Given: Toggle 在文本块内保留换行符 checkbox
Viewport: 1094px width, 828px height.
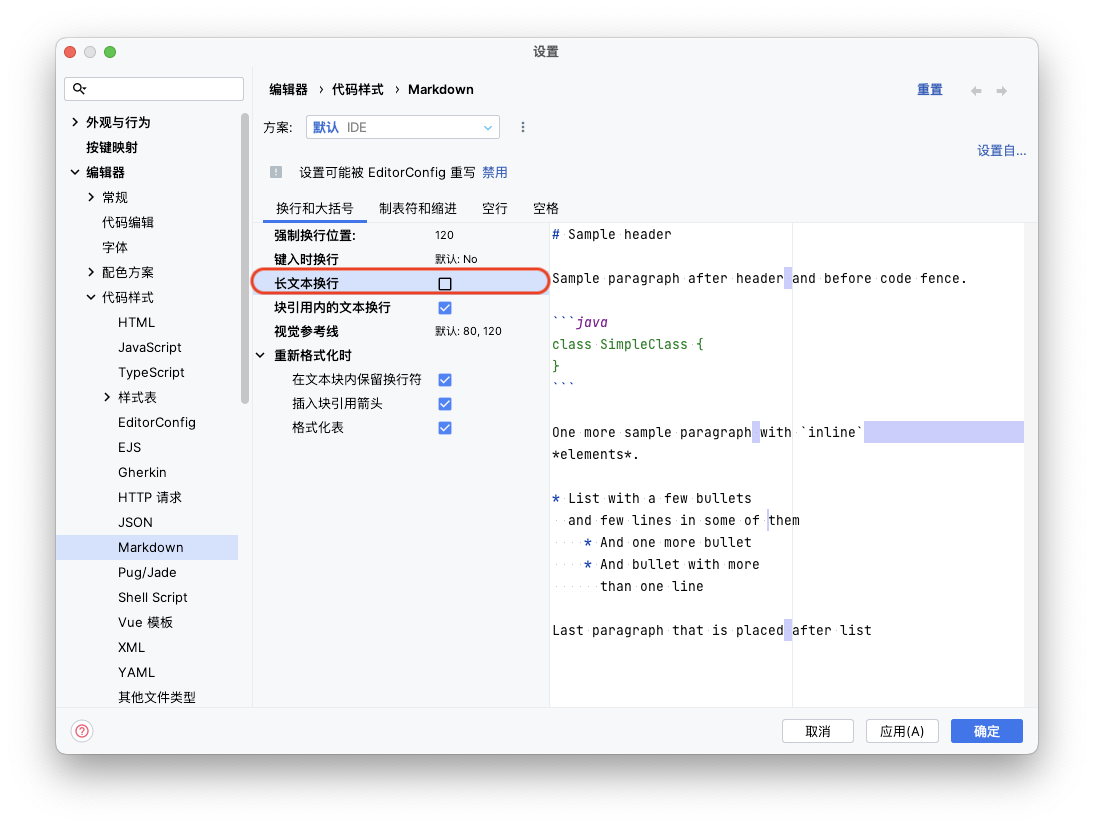Looking at the screenshot, I should click(445, 380).
